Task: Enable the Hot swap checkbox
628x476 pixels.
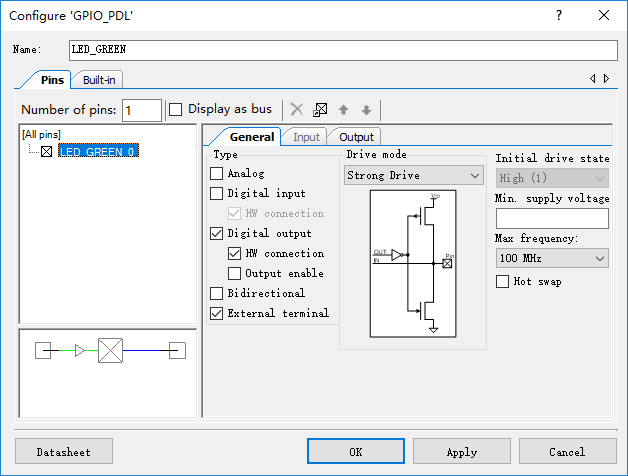Action: point(502,281)
